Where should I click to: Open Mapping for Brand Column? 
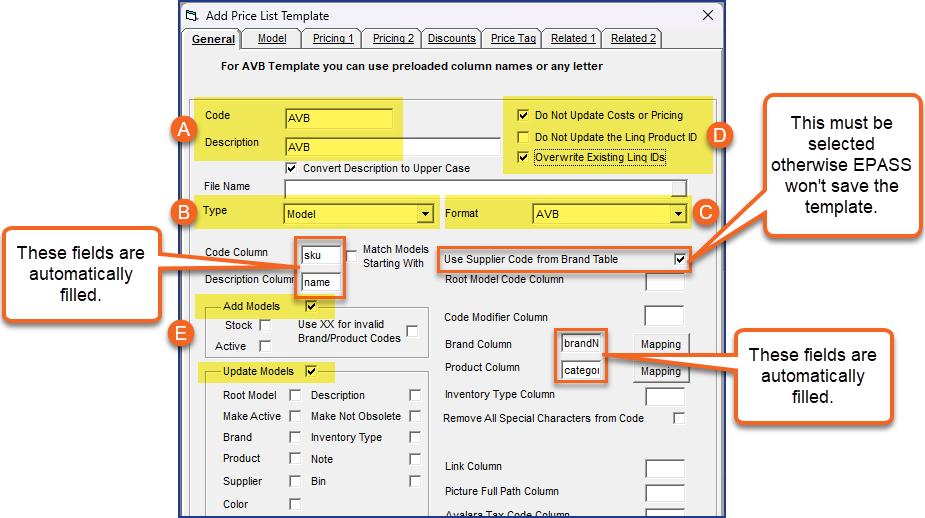point(661,344)
